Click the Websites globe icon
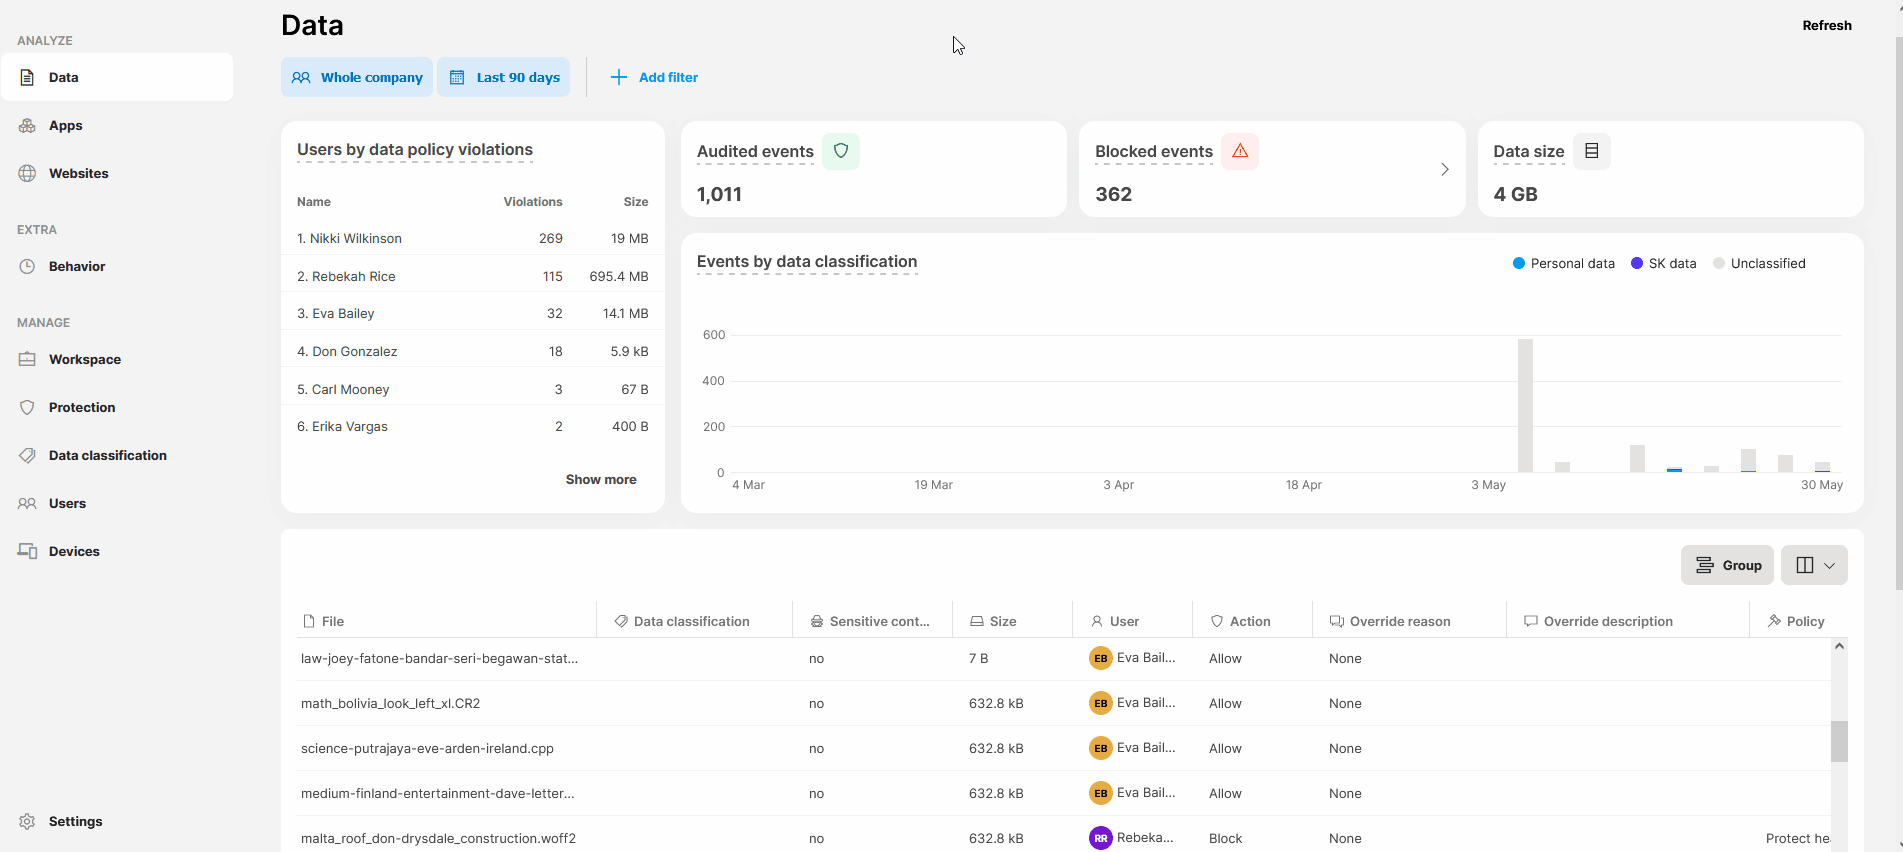 (x=27, y=173)
